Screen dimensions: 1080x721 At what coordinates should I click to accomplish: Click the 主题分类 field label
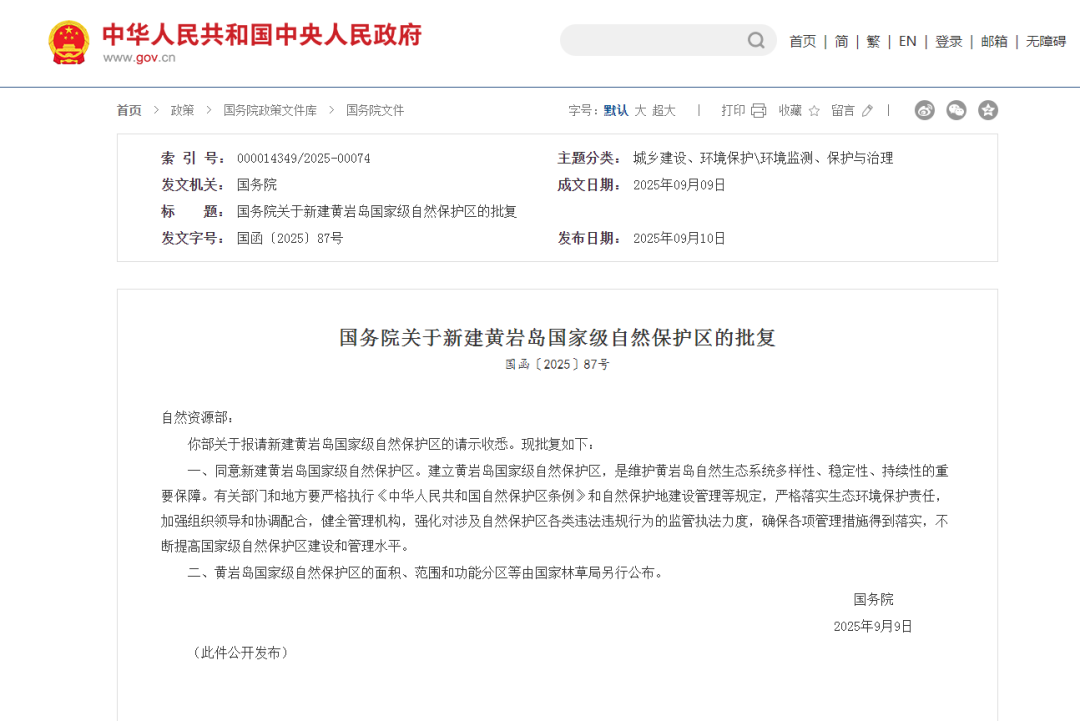pyautogui.click(x=590, y=158)
